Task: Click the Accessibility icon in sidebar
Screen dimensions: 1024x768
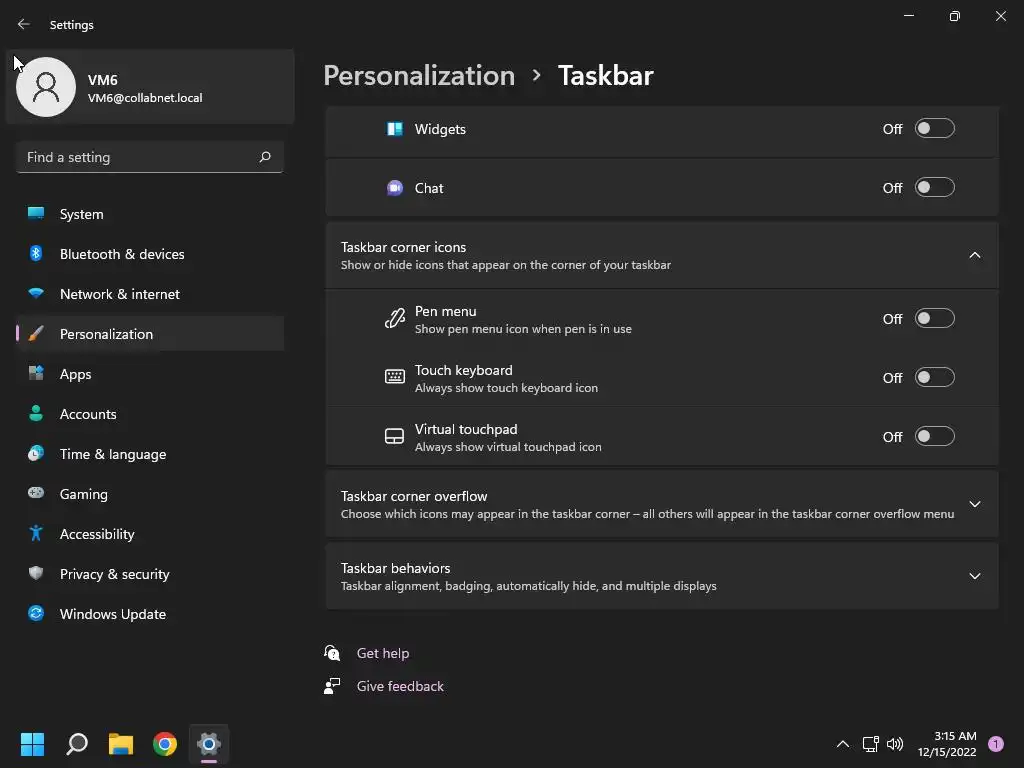Action: [x=36, y=534]
